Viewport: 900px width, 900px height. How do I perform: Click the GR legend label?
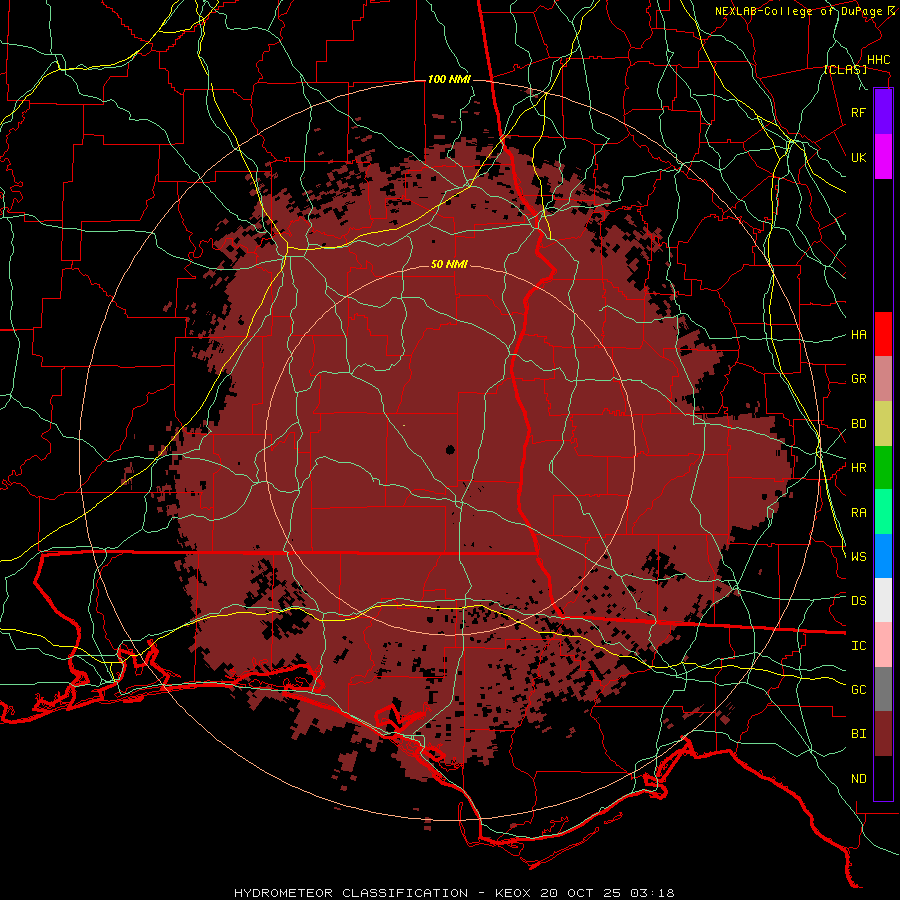coord(858,379)
